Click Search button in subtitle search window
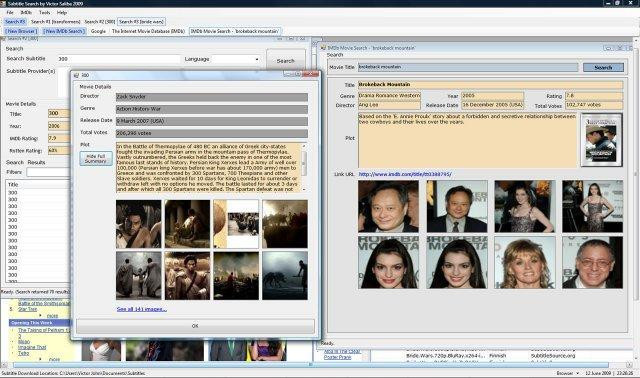 (285, 61)
